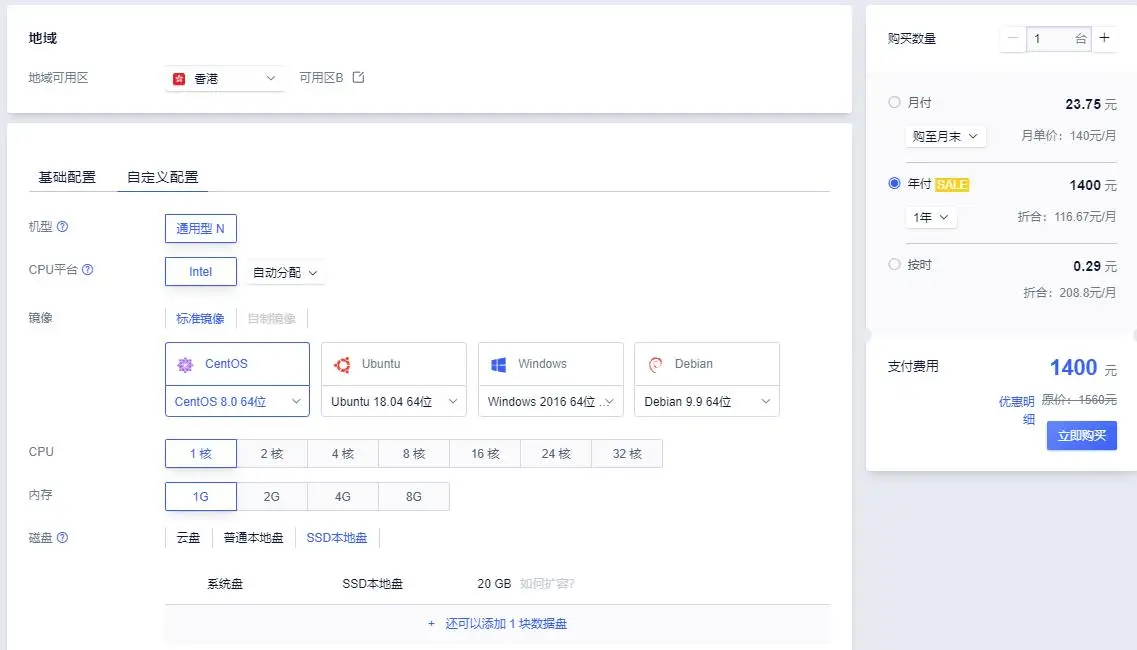Select the SSD本地盘 disk type tab
This screenshot has width=1137, height=650.
click(336, 538)
